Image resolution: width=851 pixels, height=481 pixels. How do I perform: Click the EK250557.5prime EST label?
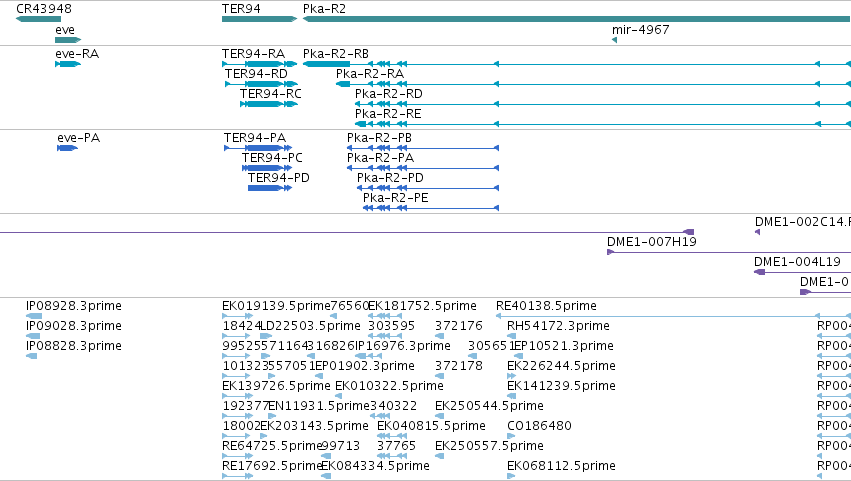click(x=489, y=447)
